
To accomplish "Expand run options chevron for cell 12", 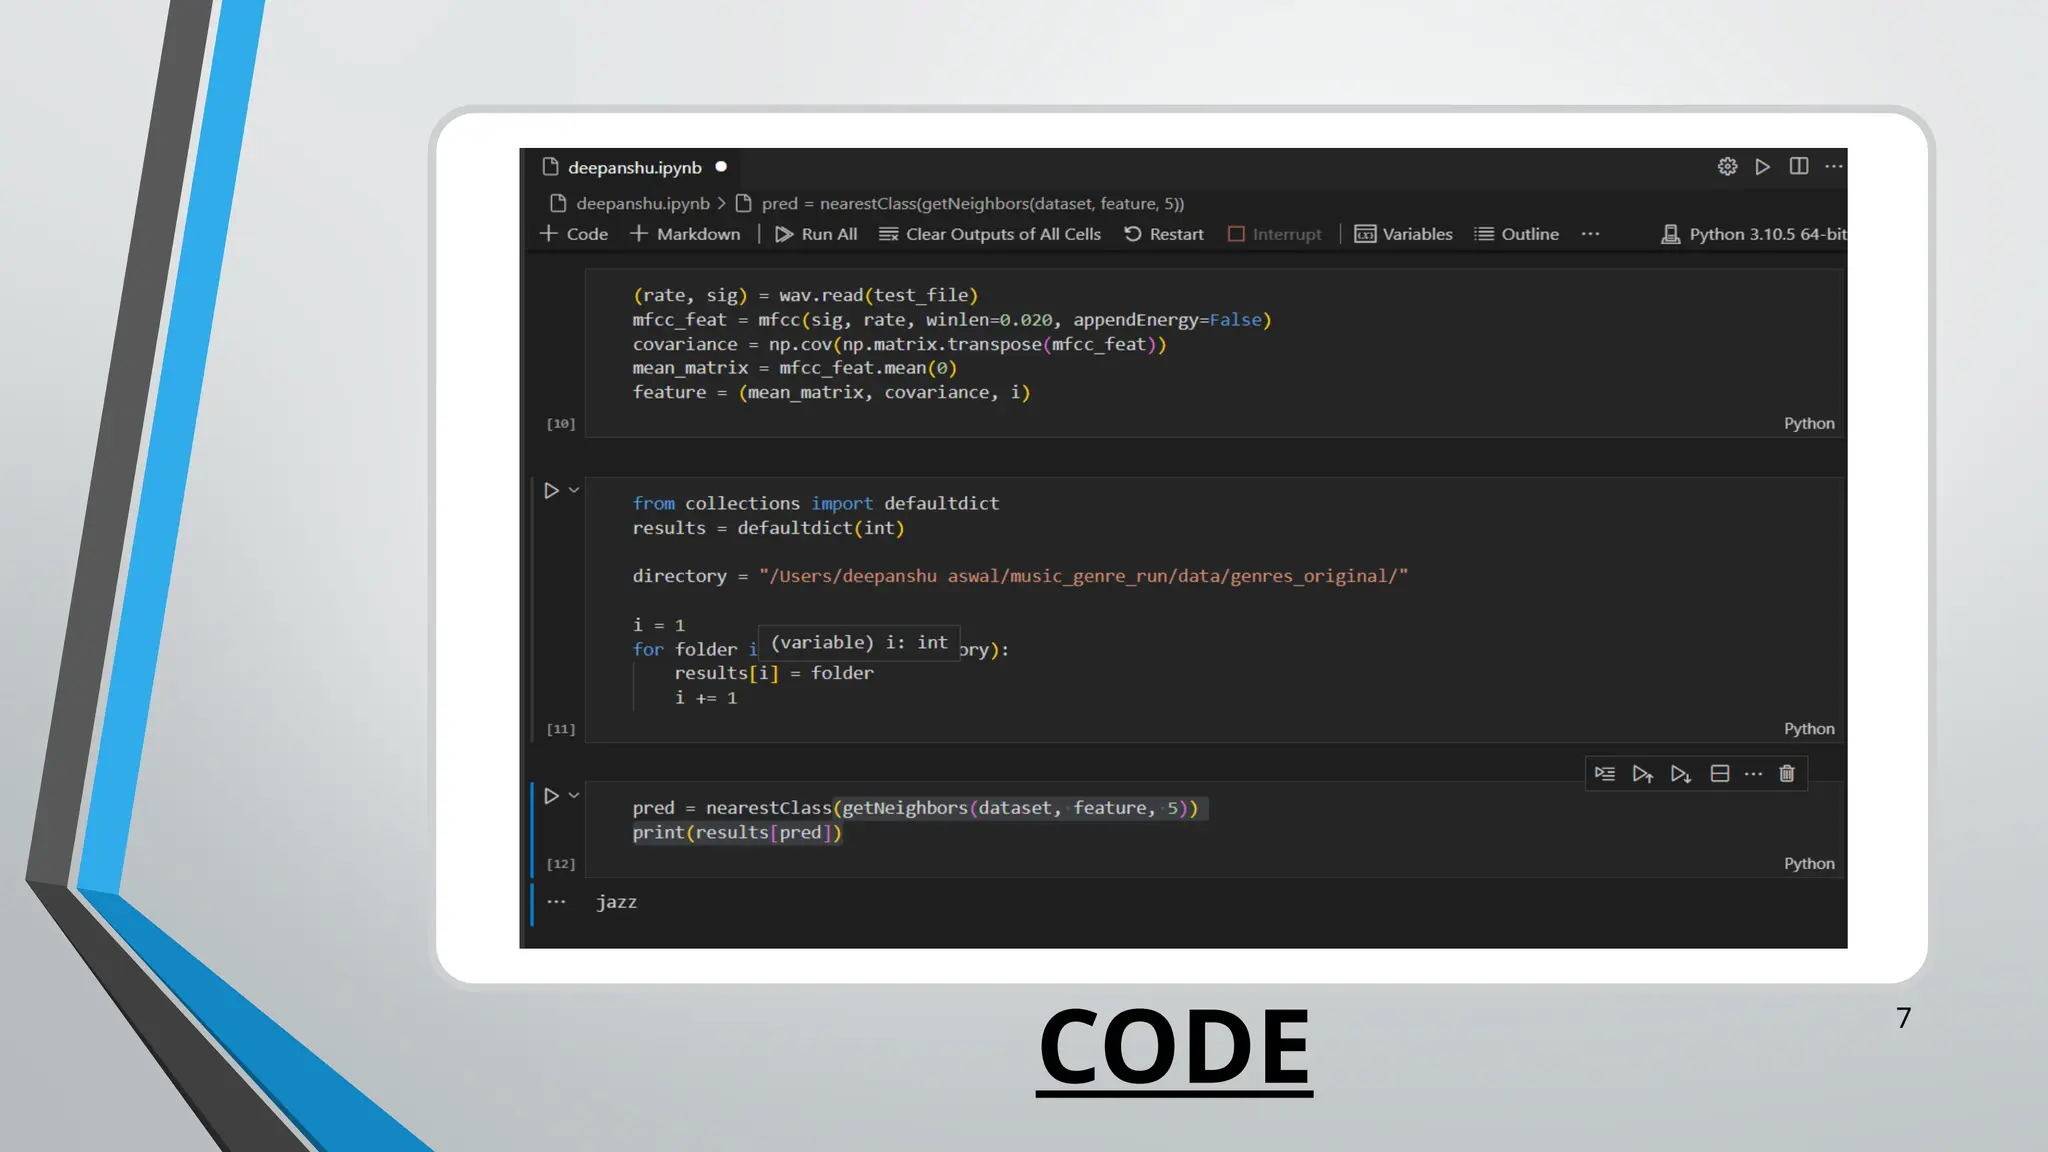I will tap(574, 796).
